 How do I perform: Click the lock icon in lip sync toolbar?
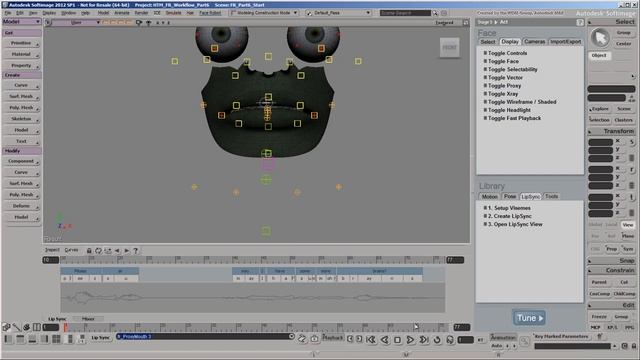click(x=89, y=251)
